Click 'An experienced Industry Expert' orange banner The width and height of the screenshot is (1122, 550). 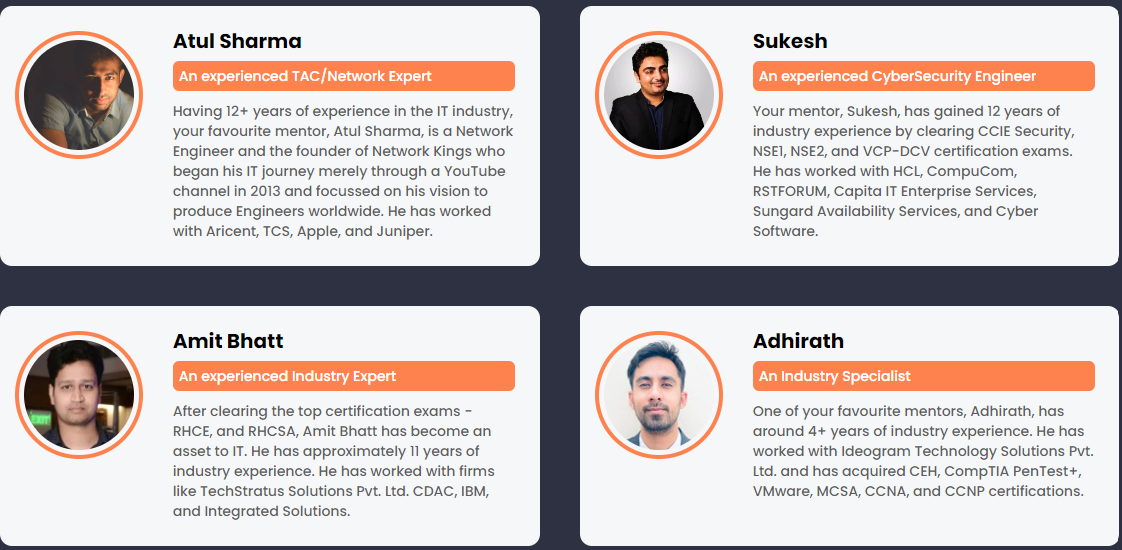pos(343,376)
